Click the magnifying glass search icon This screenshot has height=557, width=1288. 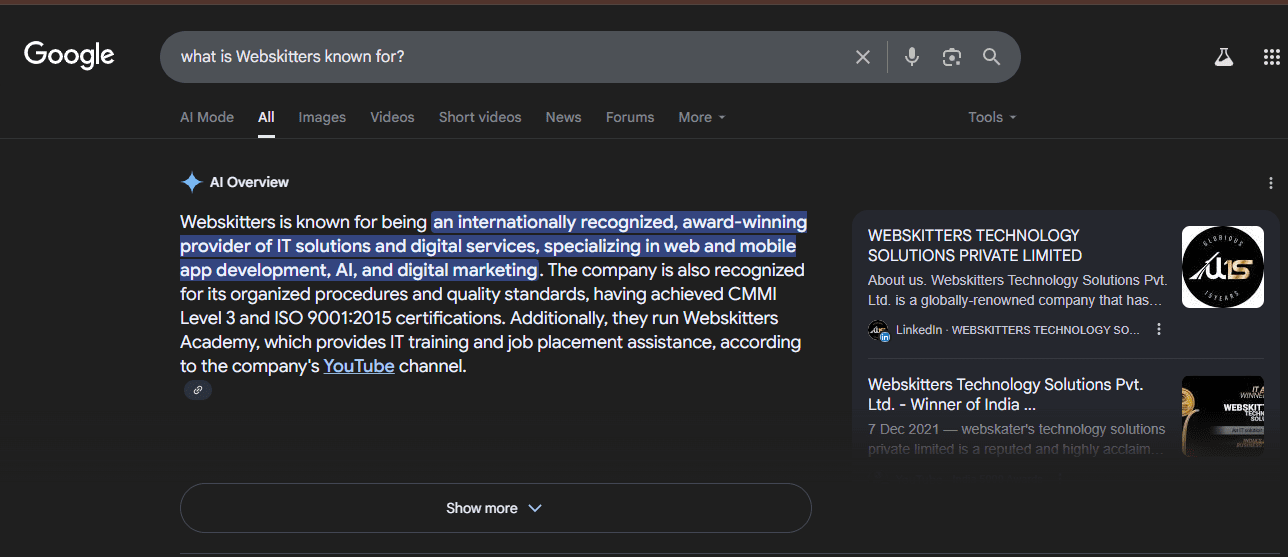tap(991, 57)
